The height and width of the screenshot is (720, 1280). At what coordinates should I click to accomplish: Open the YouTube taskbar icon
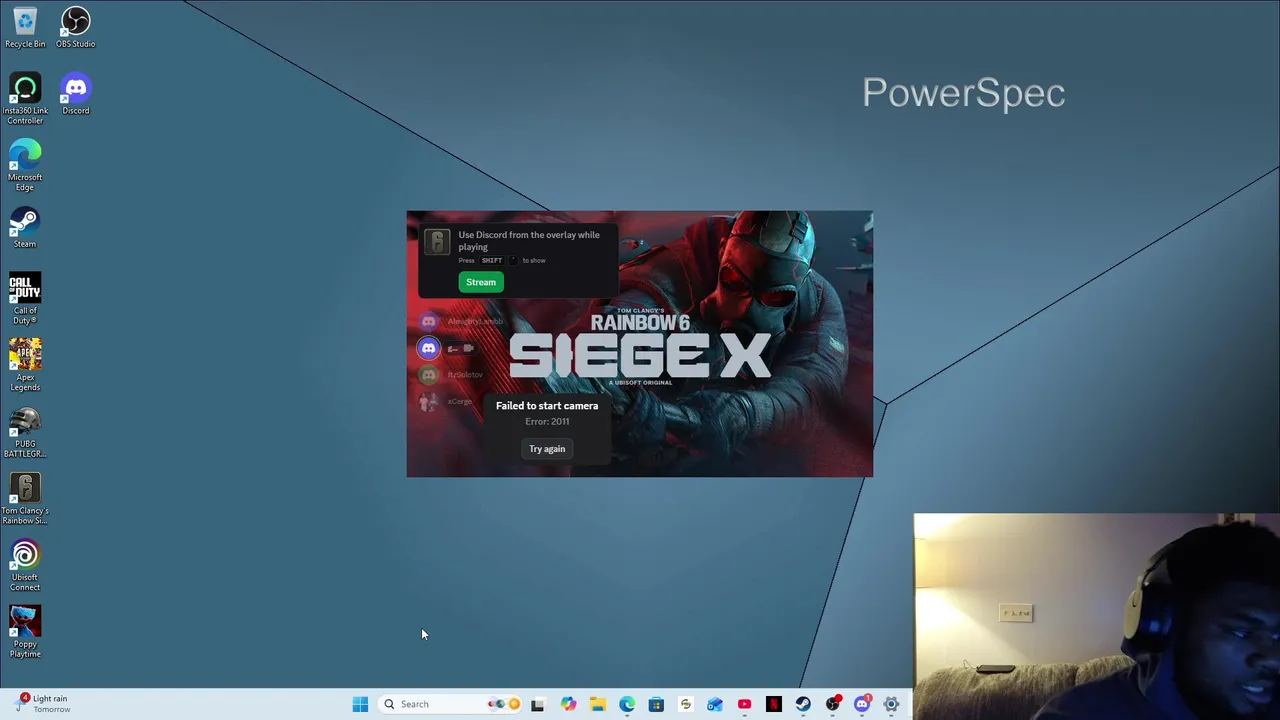coord(744,704)
